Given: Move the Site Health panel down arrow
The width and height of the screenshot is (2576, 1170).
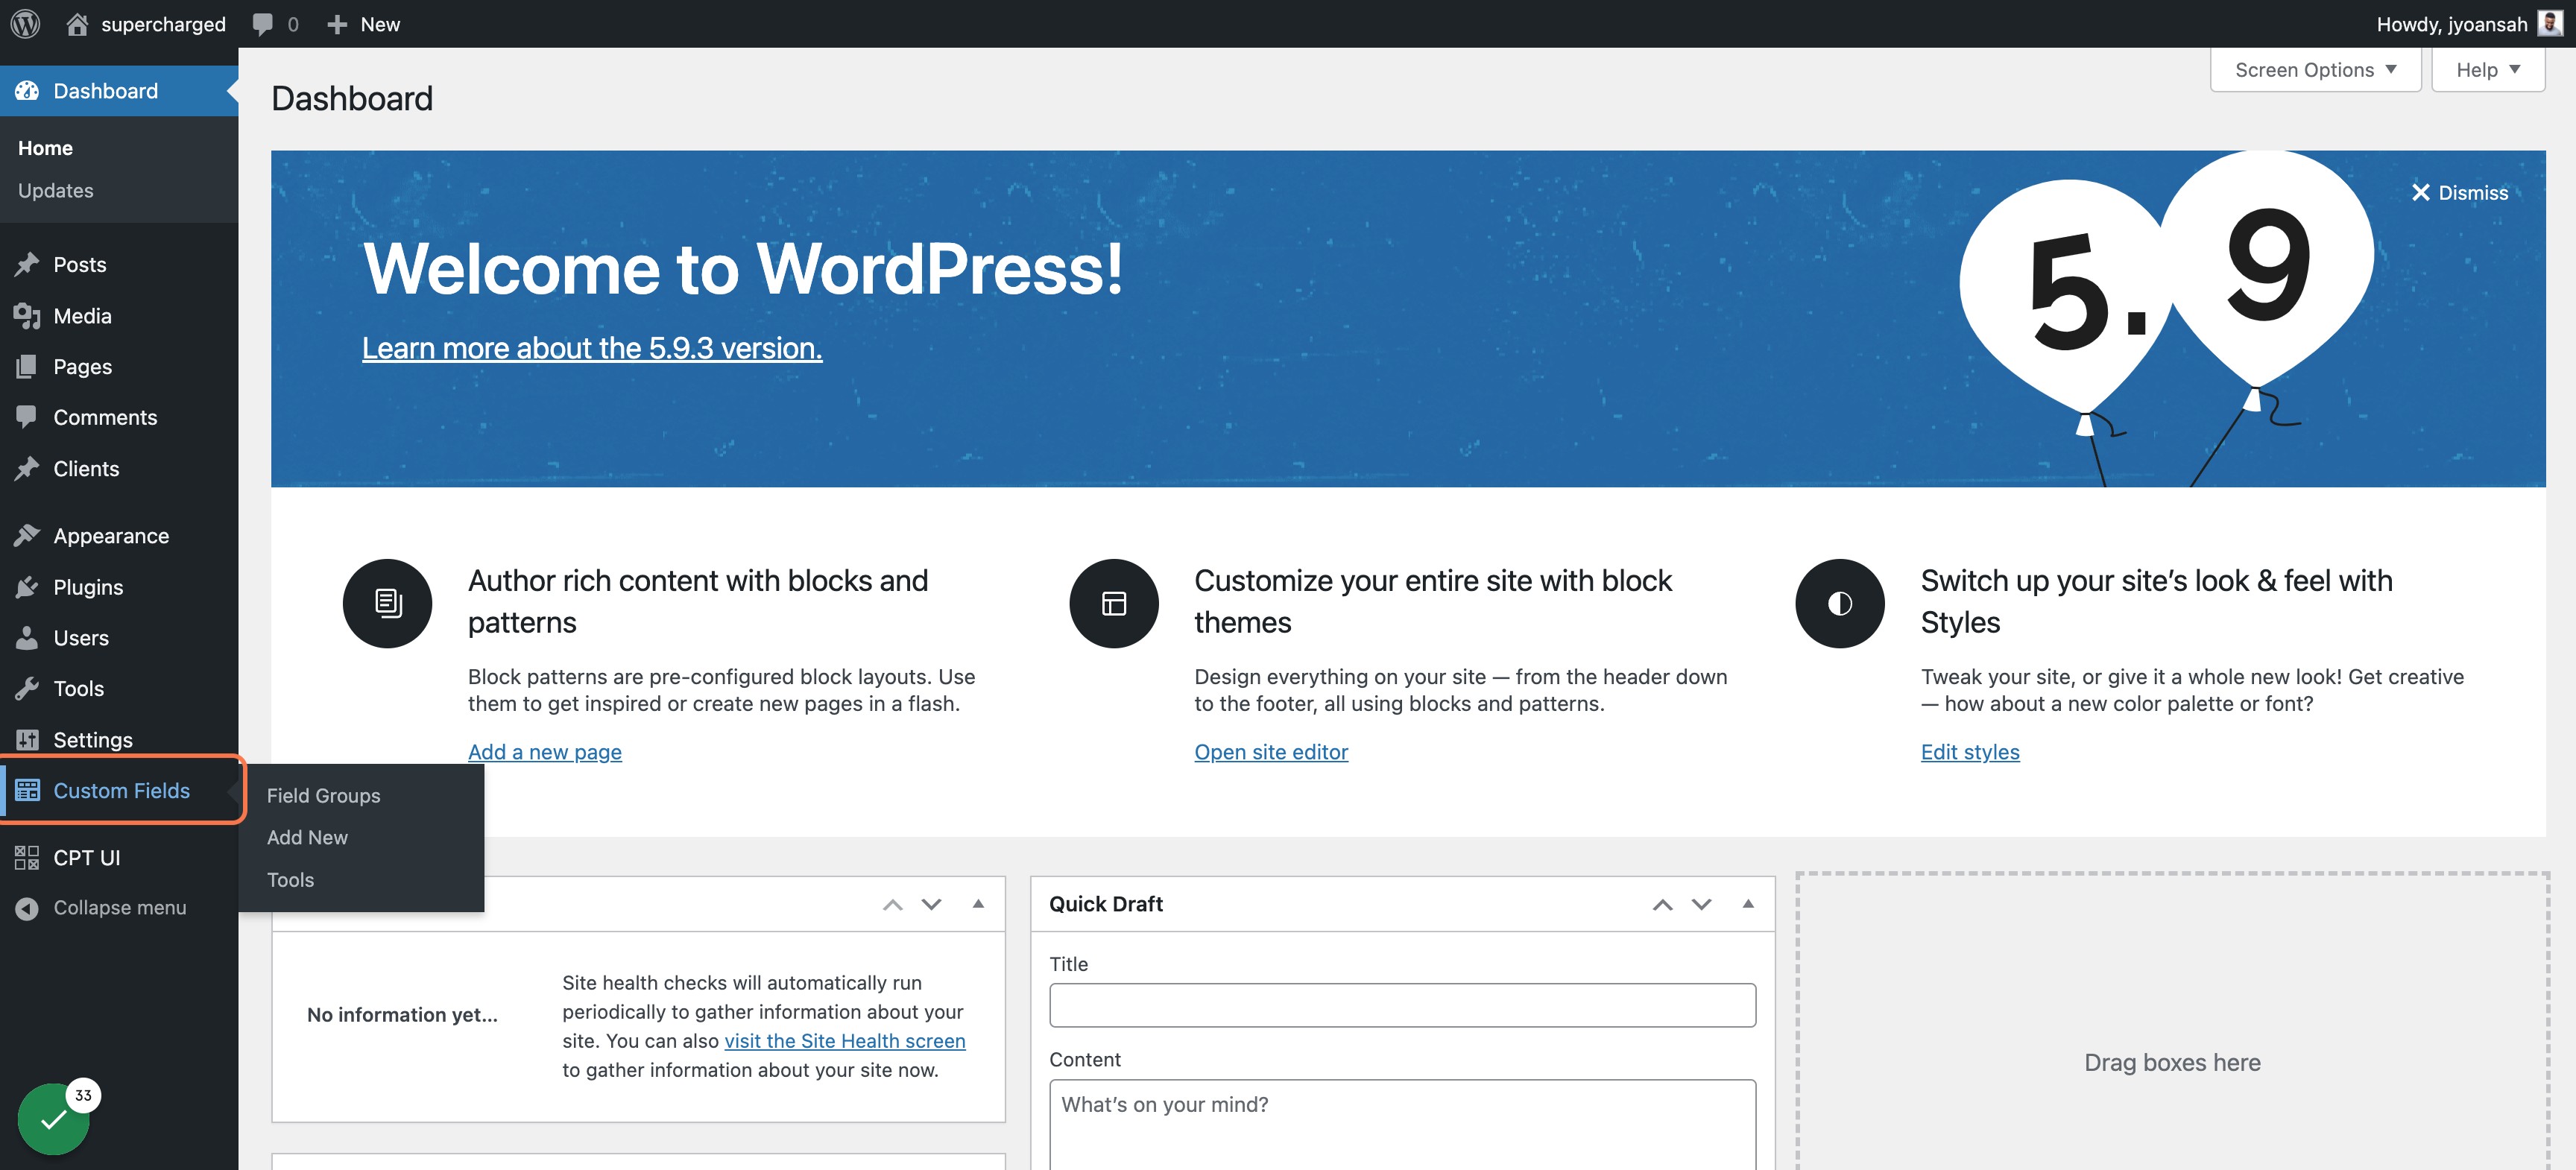Looking at the screenshot, I should 931,904.
